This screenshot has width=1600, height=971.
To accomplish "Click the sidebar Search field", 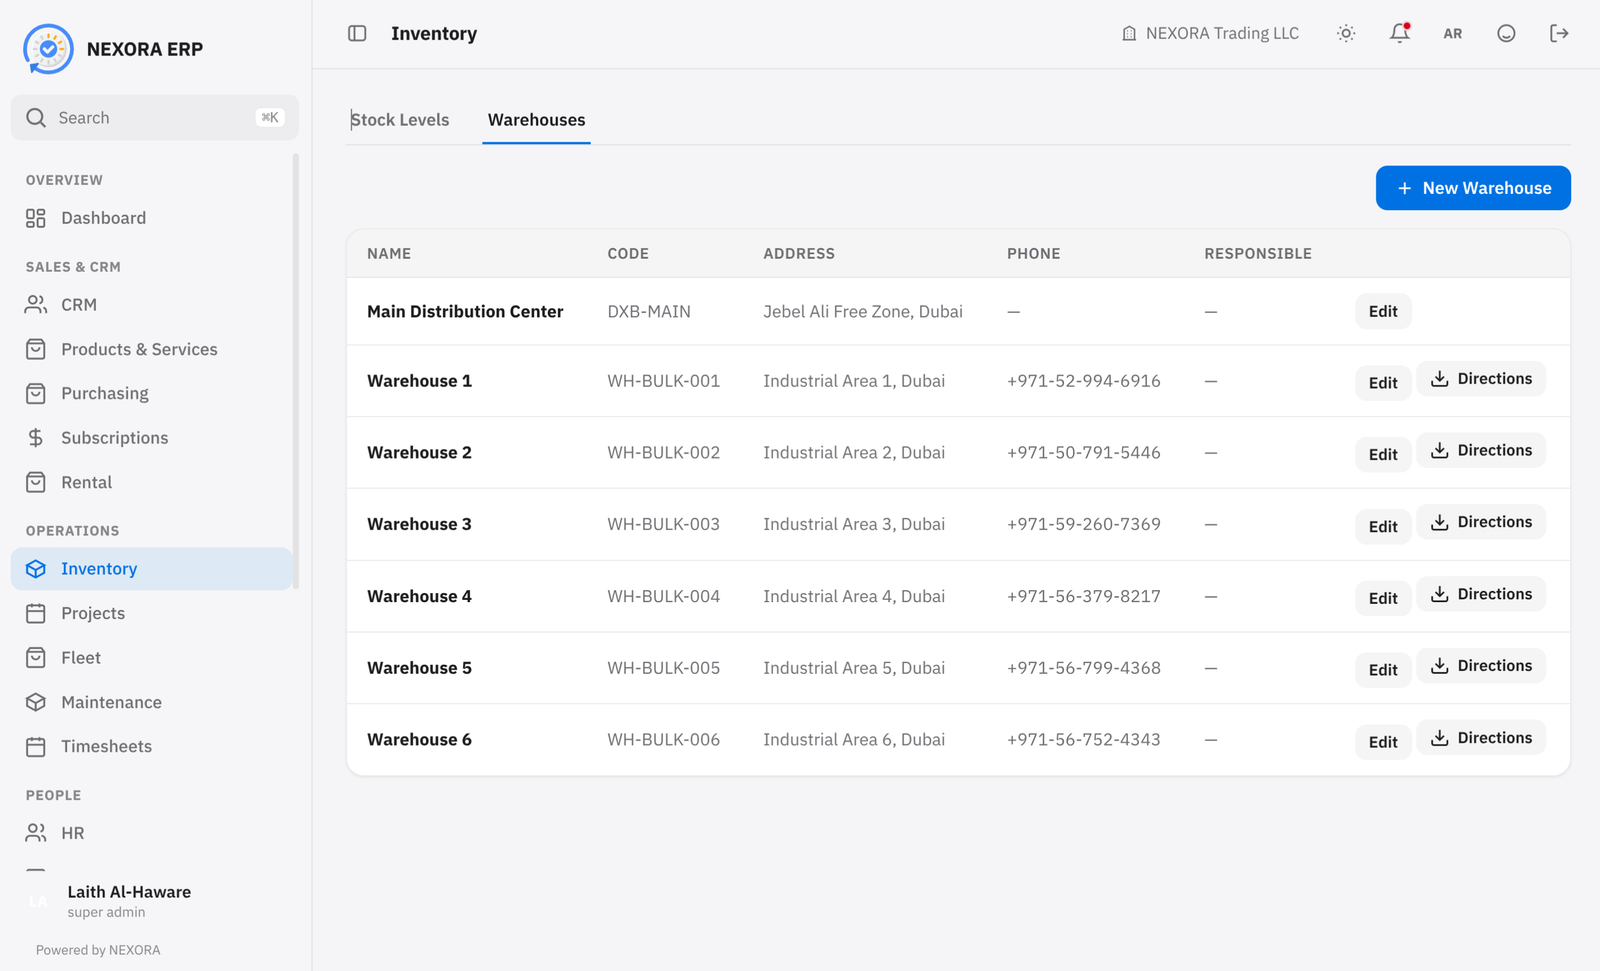I will 155,118.
